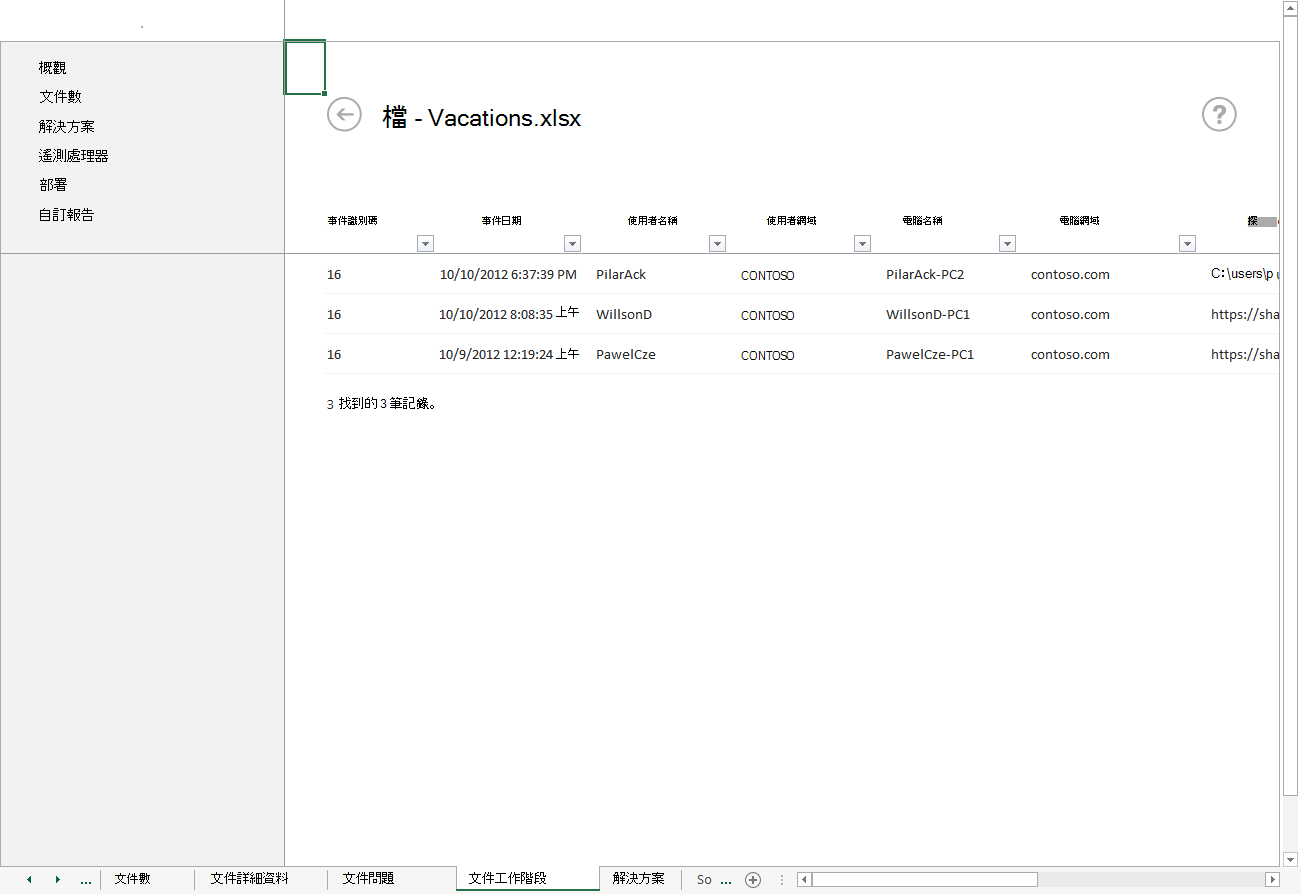Click the 使用者名稱 column header
1301x894 pixels.
click(652, 220)
